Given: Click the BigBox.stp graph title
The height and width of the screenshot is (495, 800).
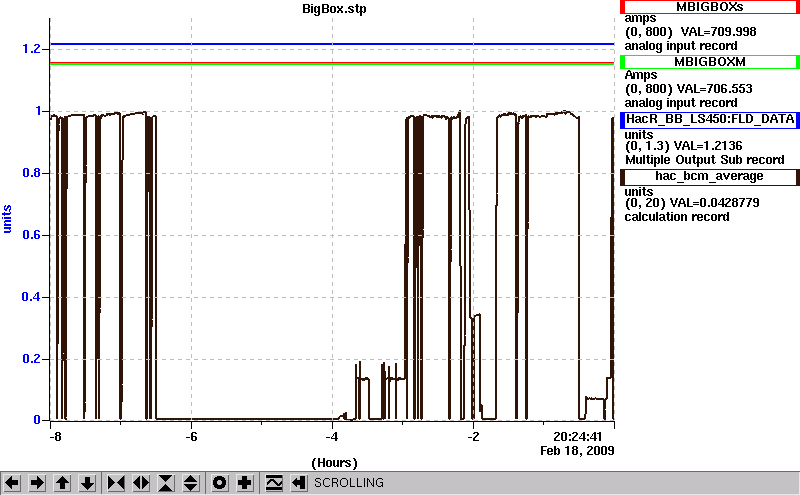Looking at the screenshot, I should [x=334, y=9].
